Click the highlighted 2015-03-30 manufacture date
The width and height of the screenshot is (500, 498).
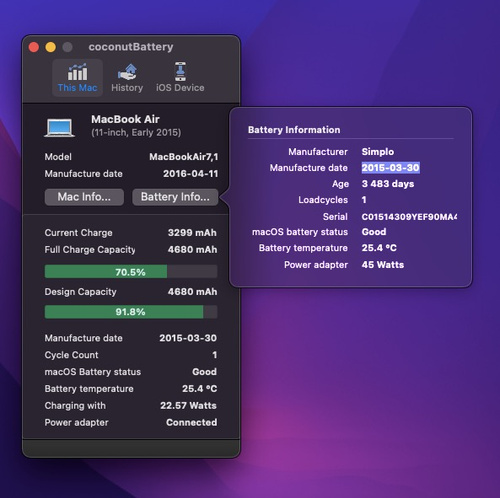(x=391, y=168)
